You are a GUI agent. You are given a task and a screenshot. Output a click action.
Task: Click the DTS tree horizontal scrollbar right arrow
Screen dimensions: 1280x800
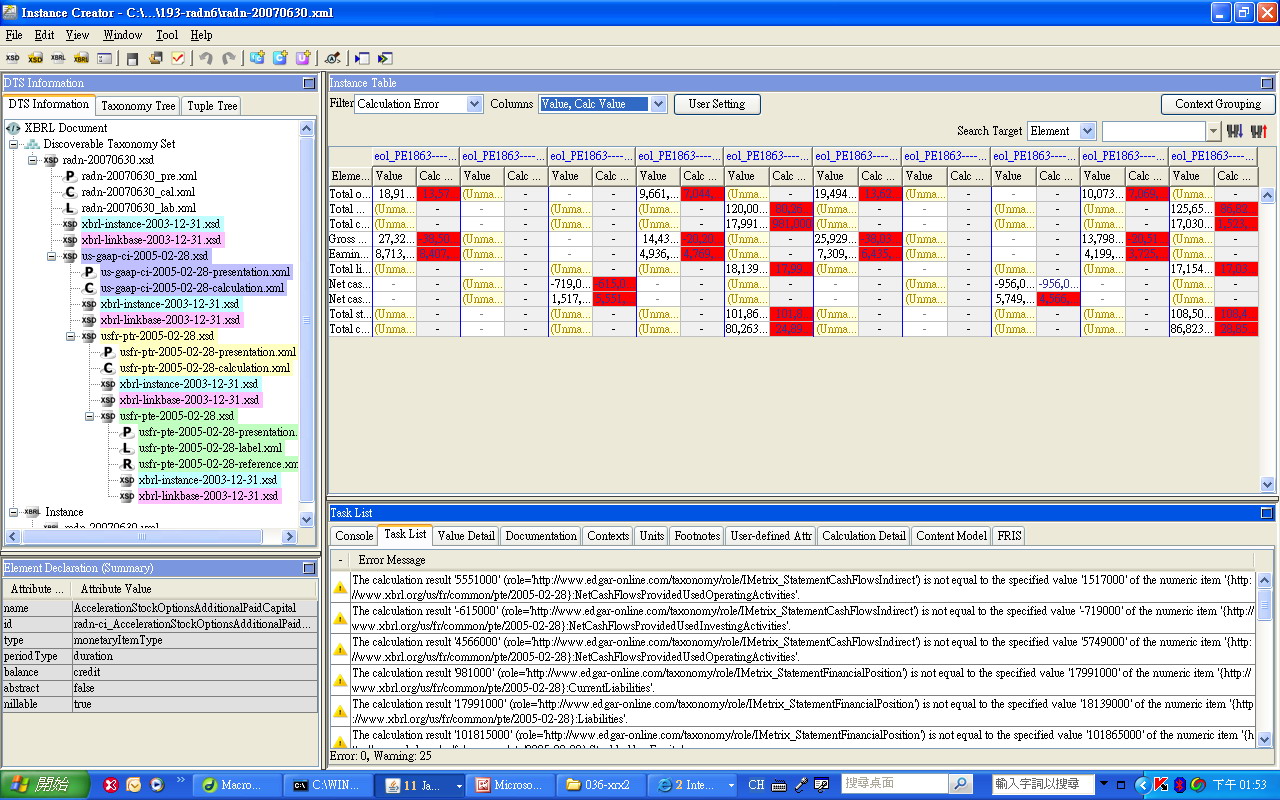click(x=290, y=536)
